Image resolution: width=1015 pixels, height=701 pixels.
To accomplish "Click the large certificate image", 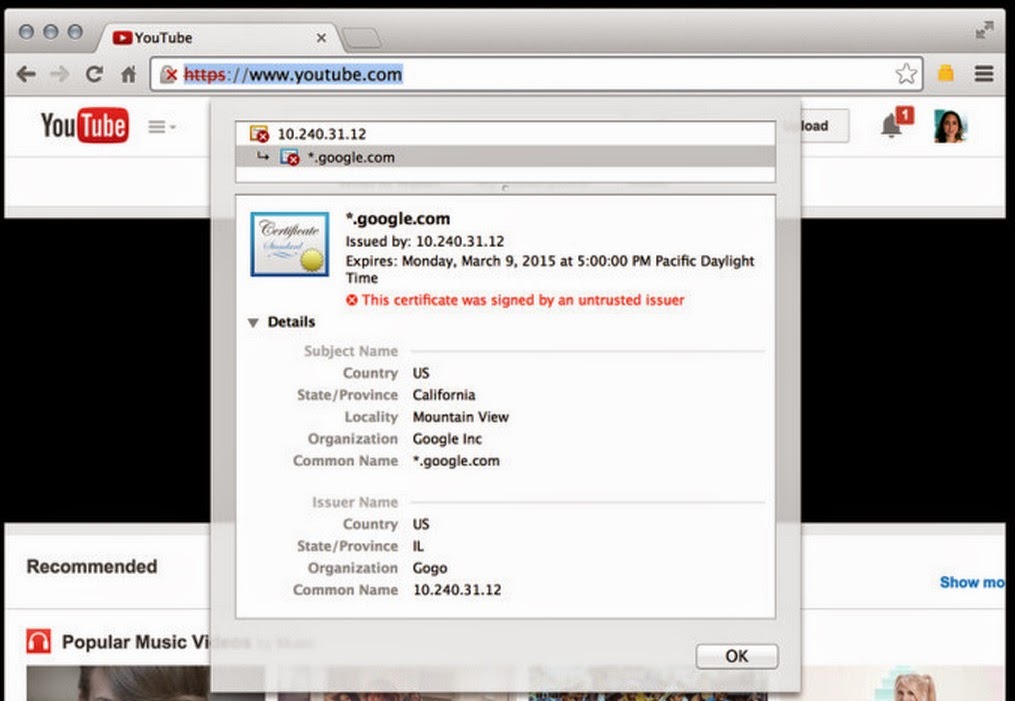I will click(x=289, y=244).
